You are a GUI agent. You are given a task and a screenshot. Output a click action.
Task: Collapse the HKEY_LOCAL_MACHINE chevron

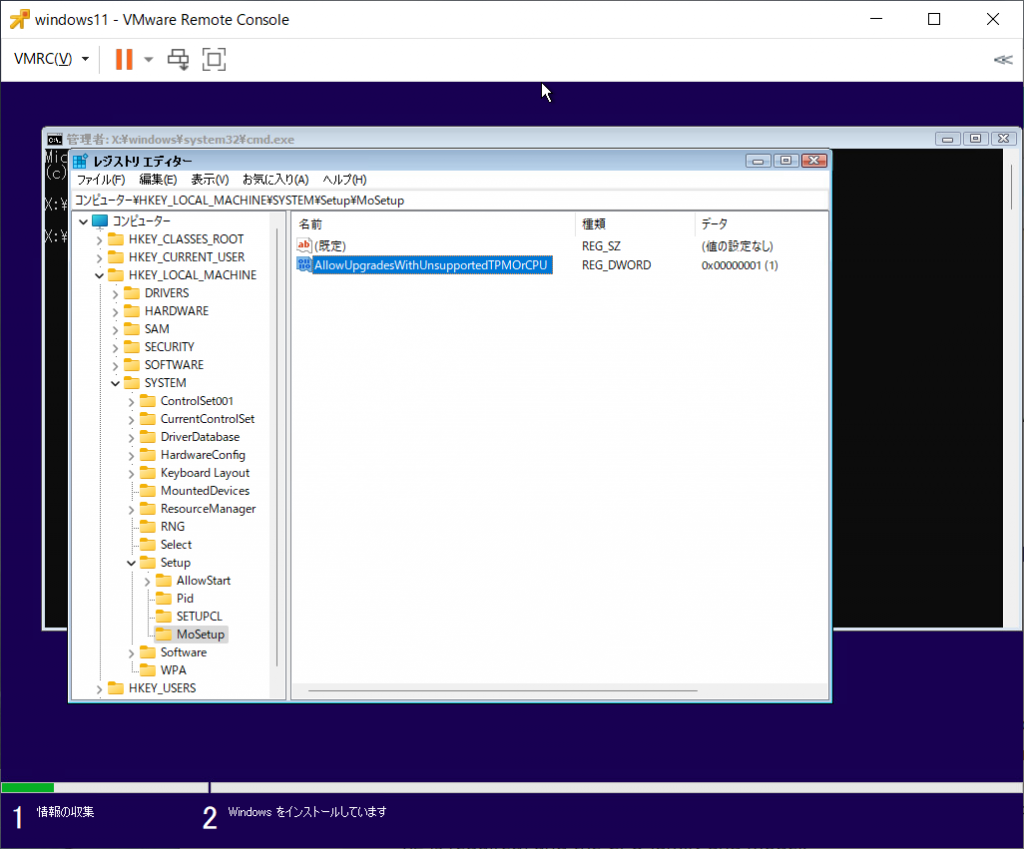coord(99,276)
